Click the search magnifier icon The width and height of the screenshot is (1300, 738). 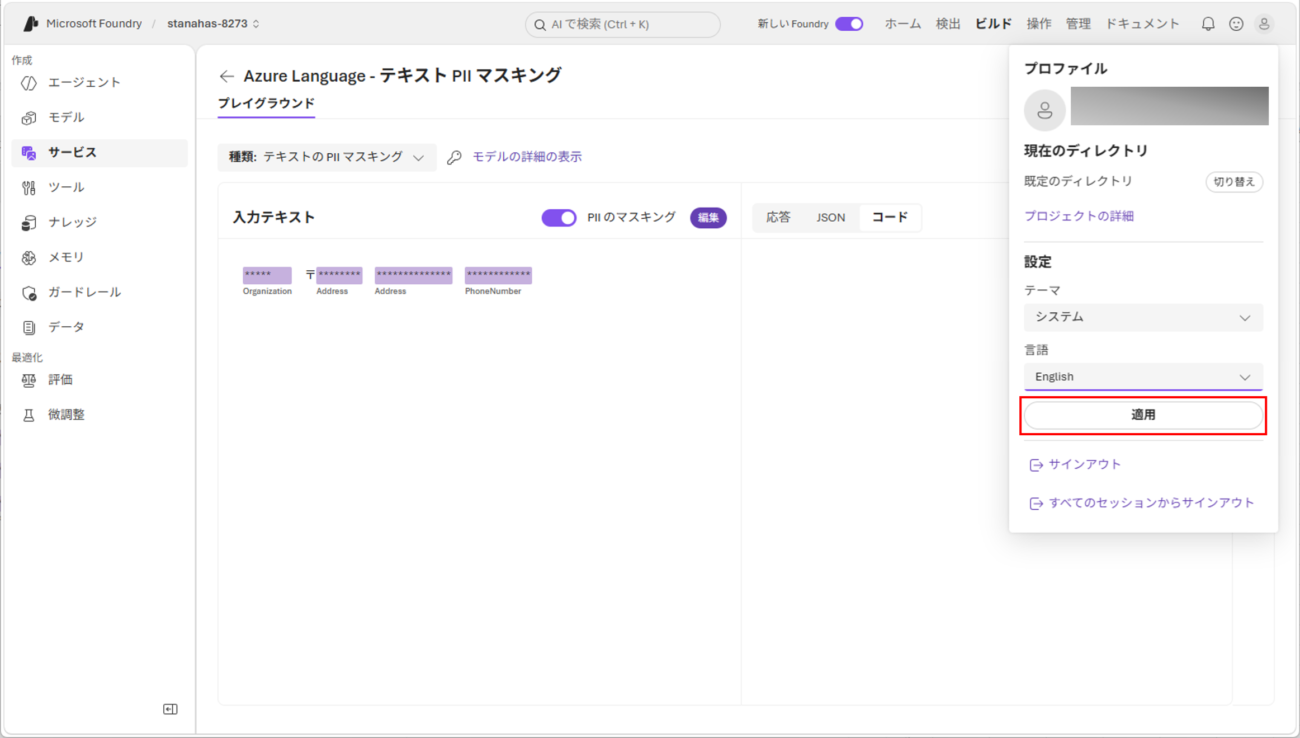(x=540, y=25)
